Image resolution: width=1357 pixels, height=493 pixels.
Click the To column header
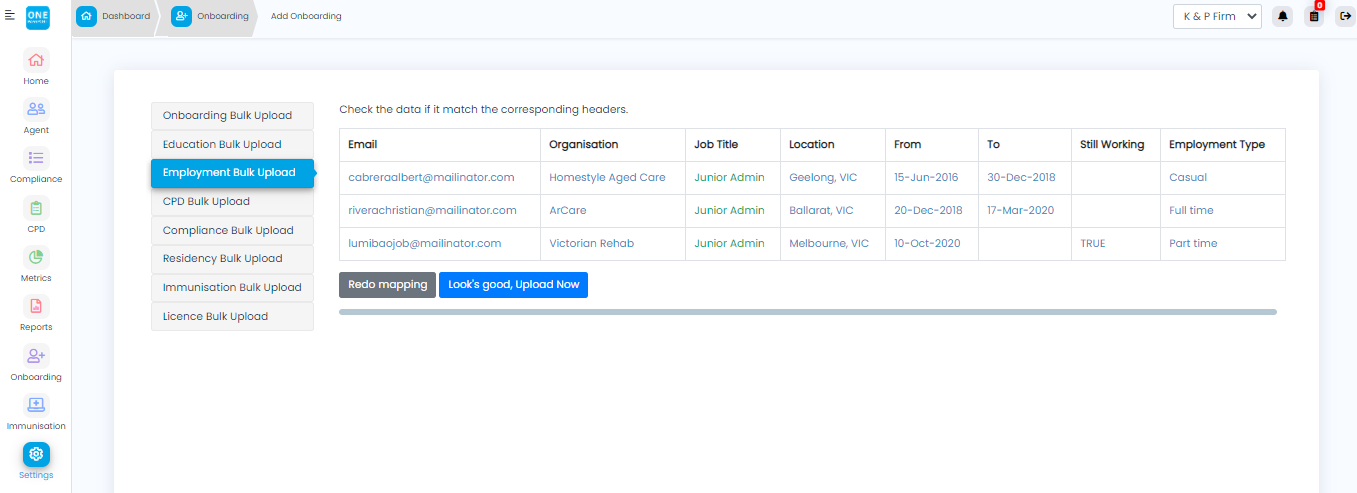1025,145
